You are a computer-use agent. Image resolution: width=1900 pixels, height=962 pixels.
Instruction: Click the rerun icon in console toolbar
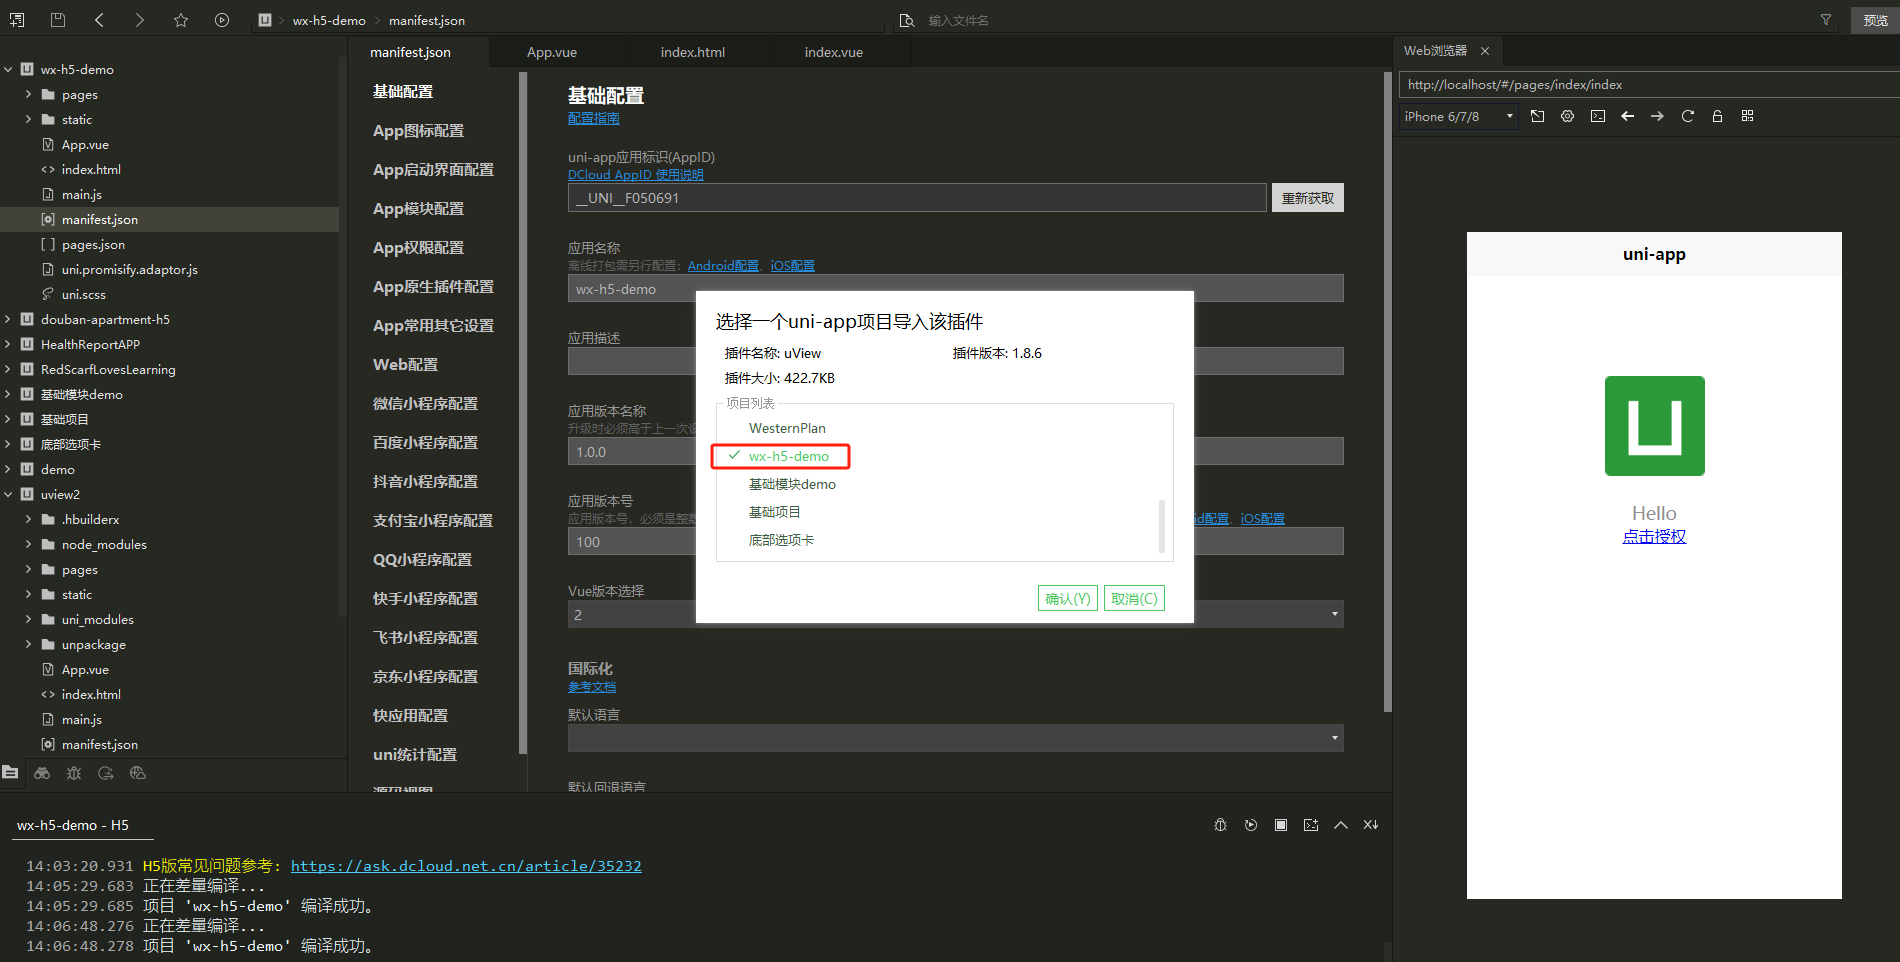[1250, 825]
